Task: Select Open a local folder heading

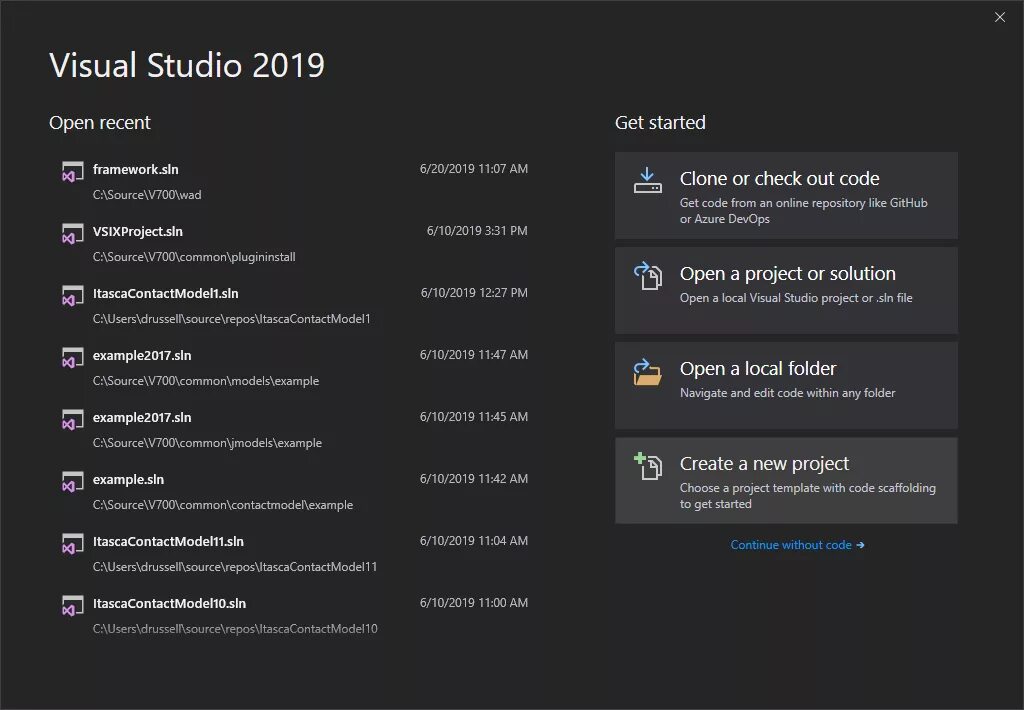Action: 758,368
